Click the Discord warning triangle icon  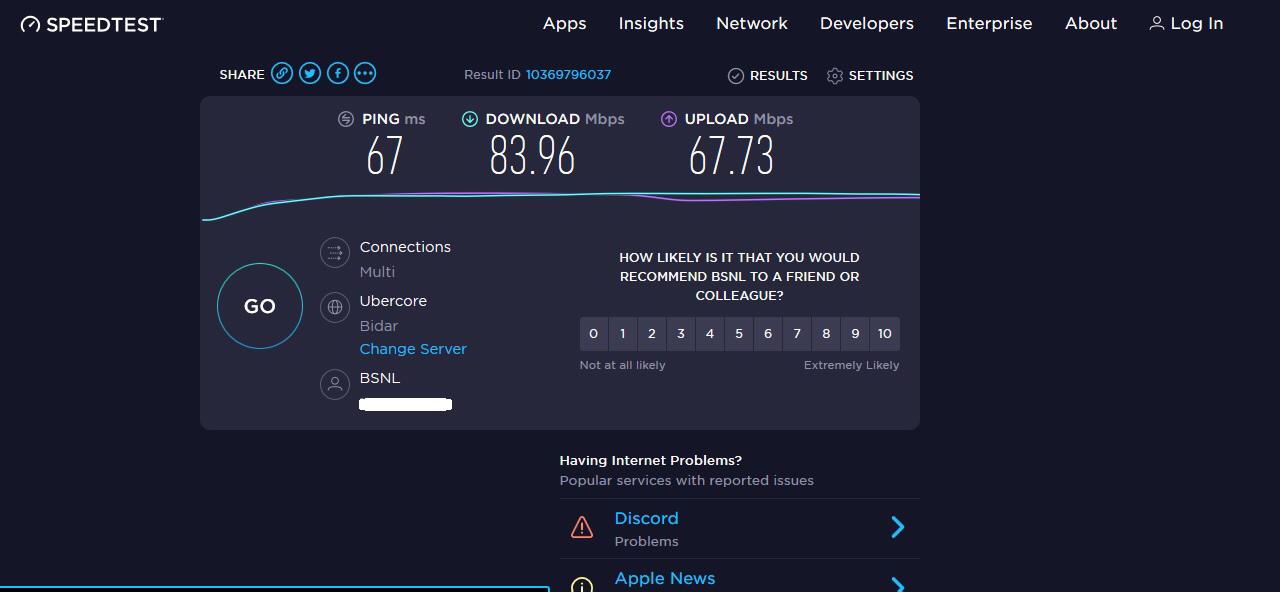pos(582,527)
